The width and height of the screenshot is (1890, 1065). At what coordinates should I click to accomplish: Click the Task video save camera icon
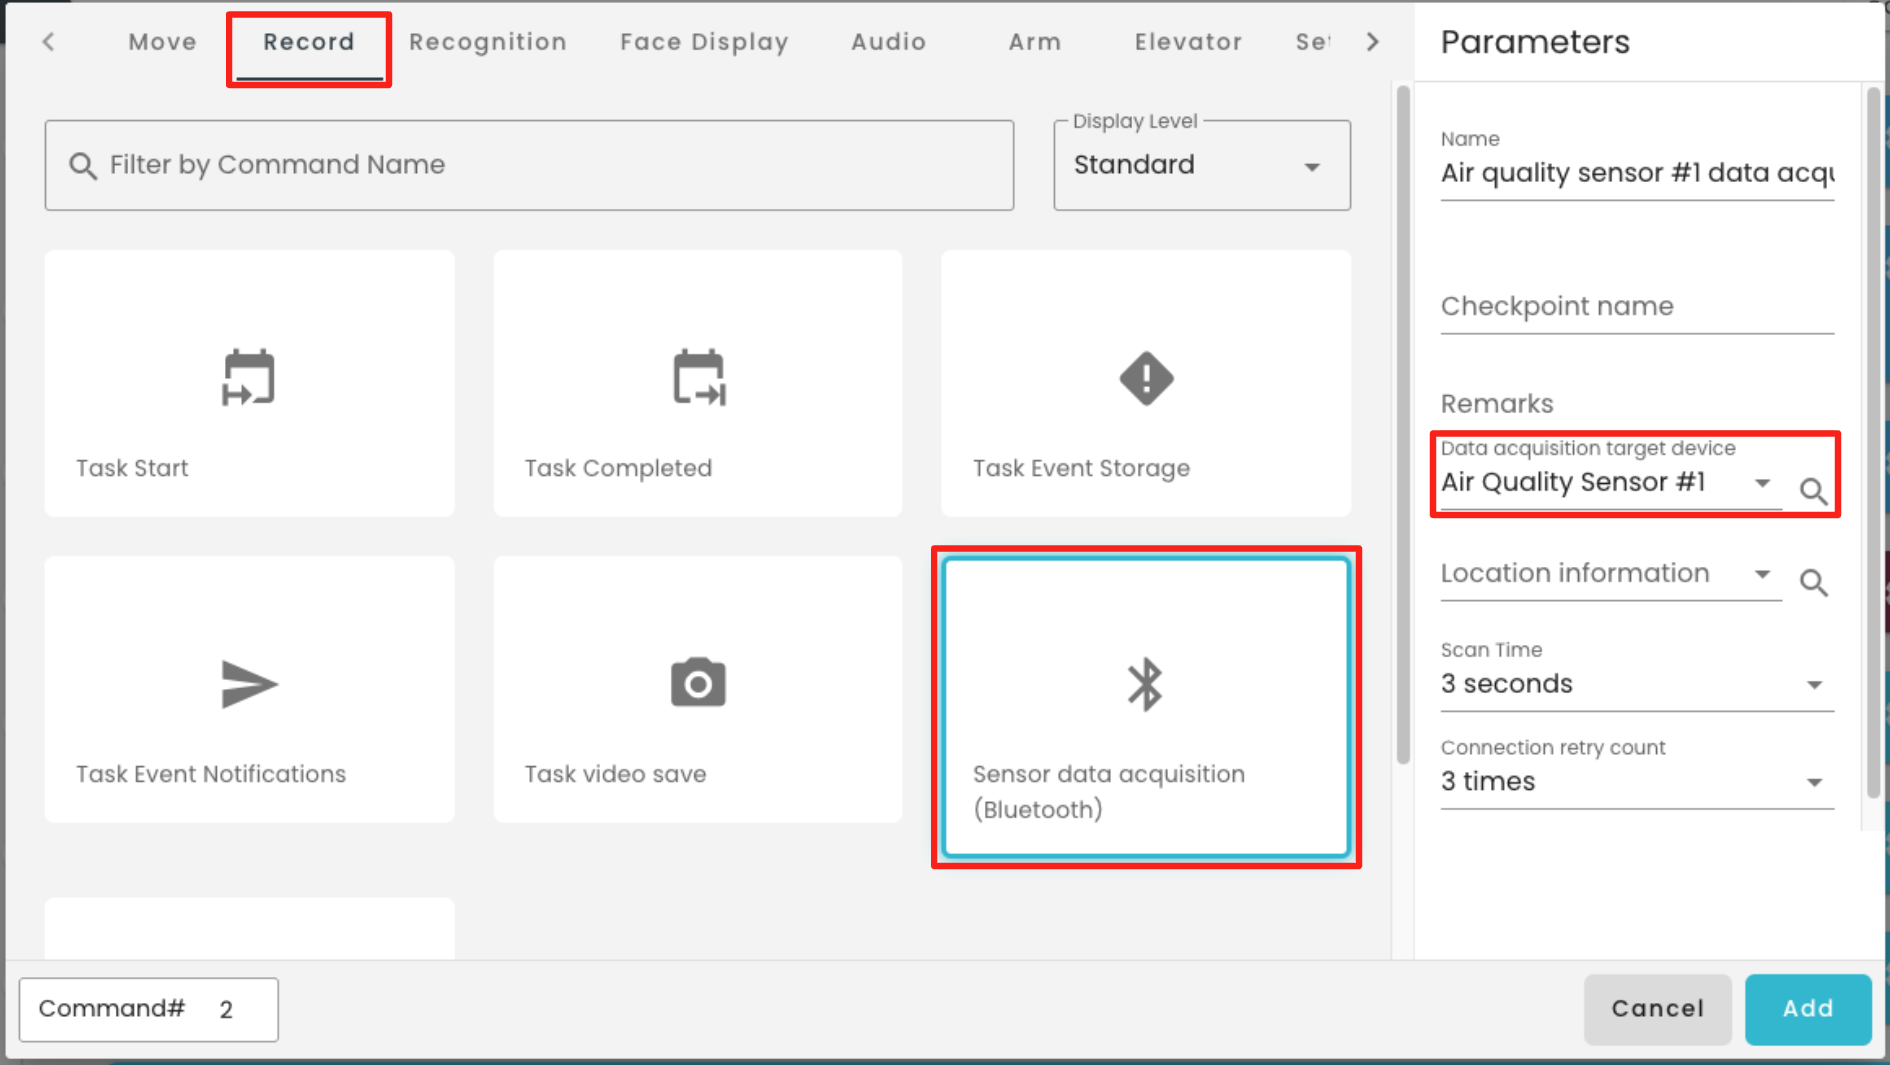click(x=698, y=683)
